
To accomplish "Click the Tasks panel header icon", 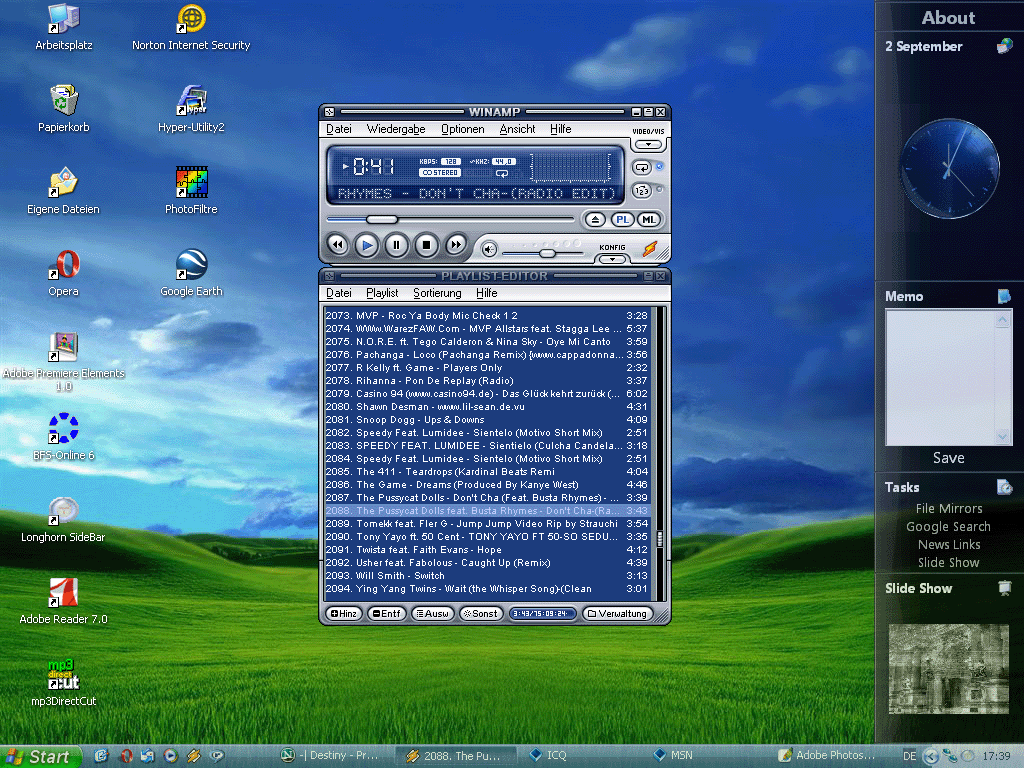I will (x=1004, y=487).
